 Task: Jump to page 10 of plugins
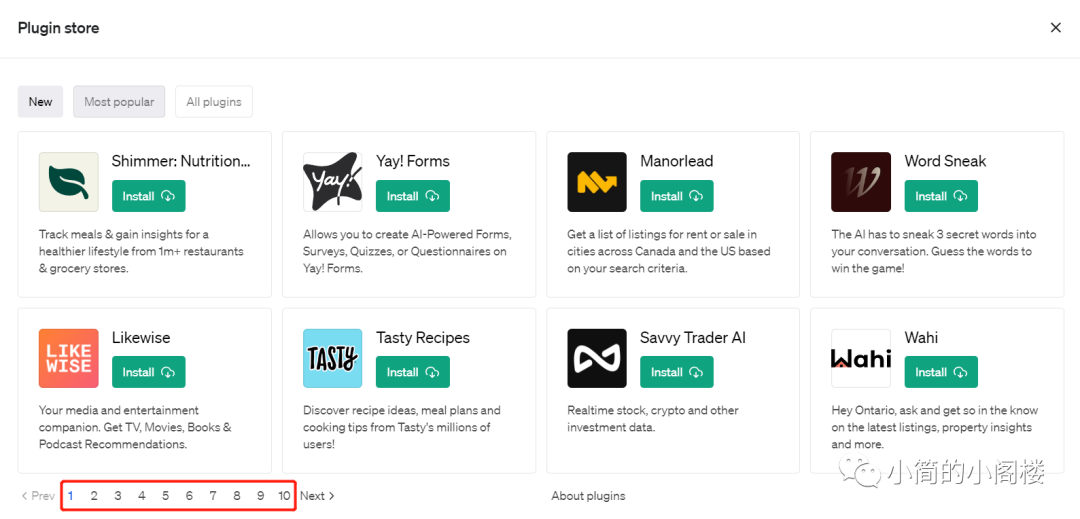pyautogui.click(x=284, y=496)
